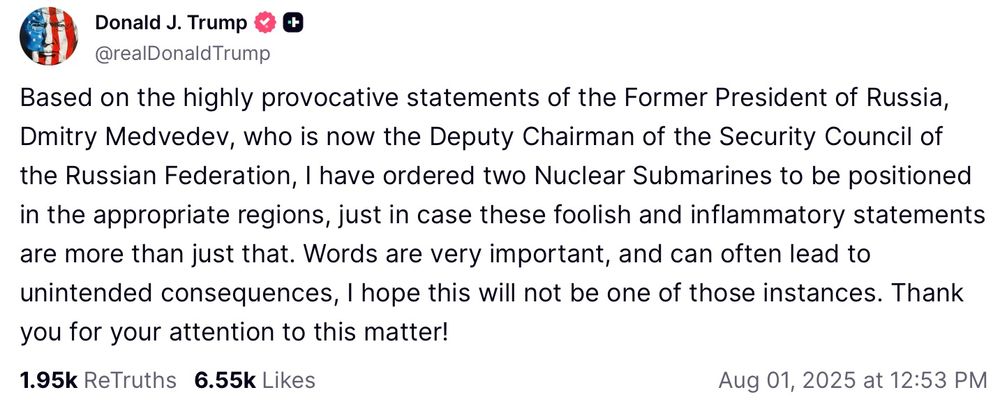This screenshot has height=413, width=1000.
Task: Open the Donald J. Trump display name
Action: click(171, 24)
